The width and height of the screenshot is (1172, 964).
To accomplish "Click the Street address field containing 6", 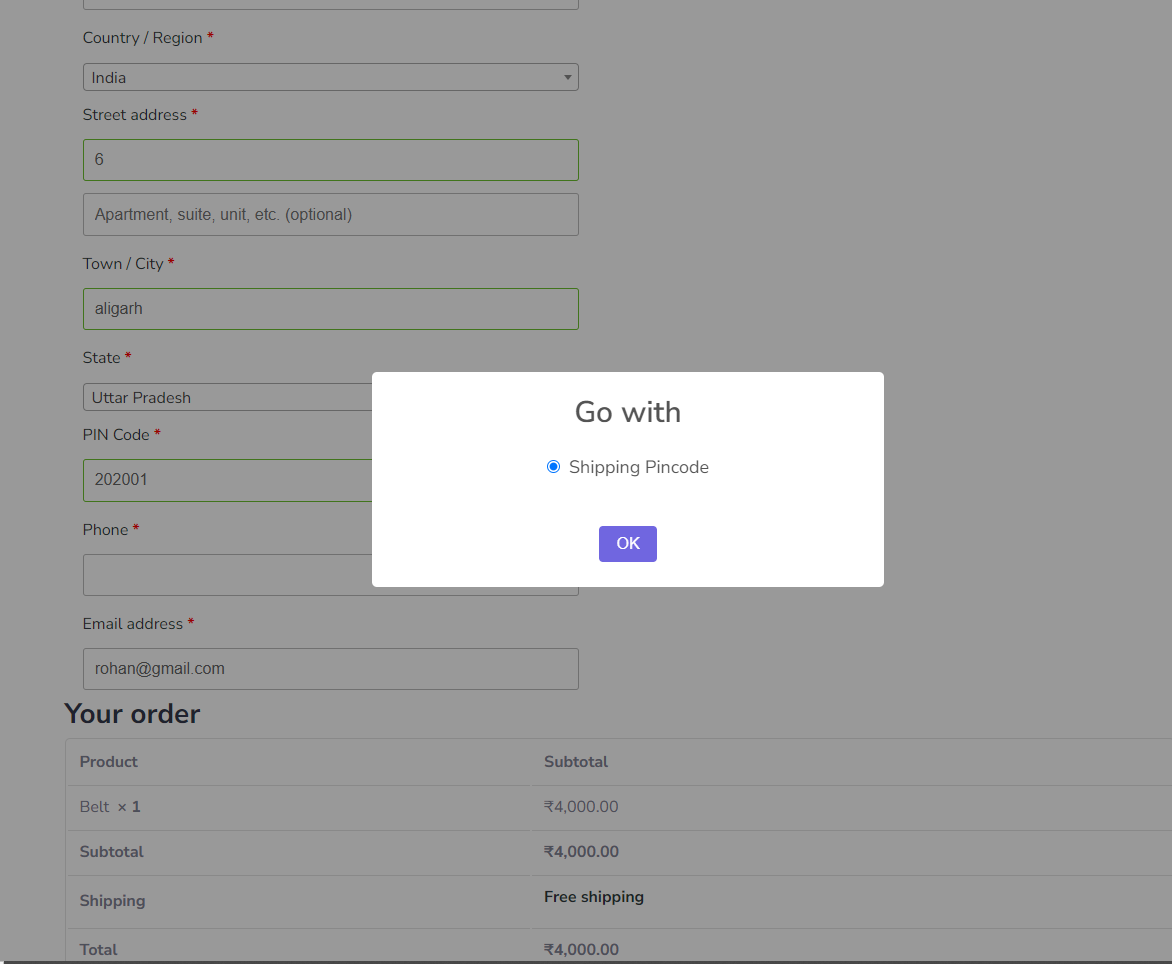I will click(x=330, y=159).
